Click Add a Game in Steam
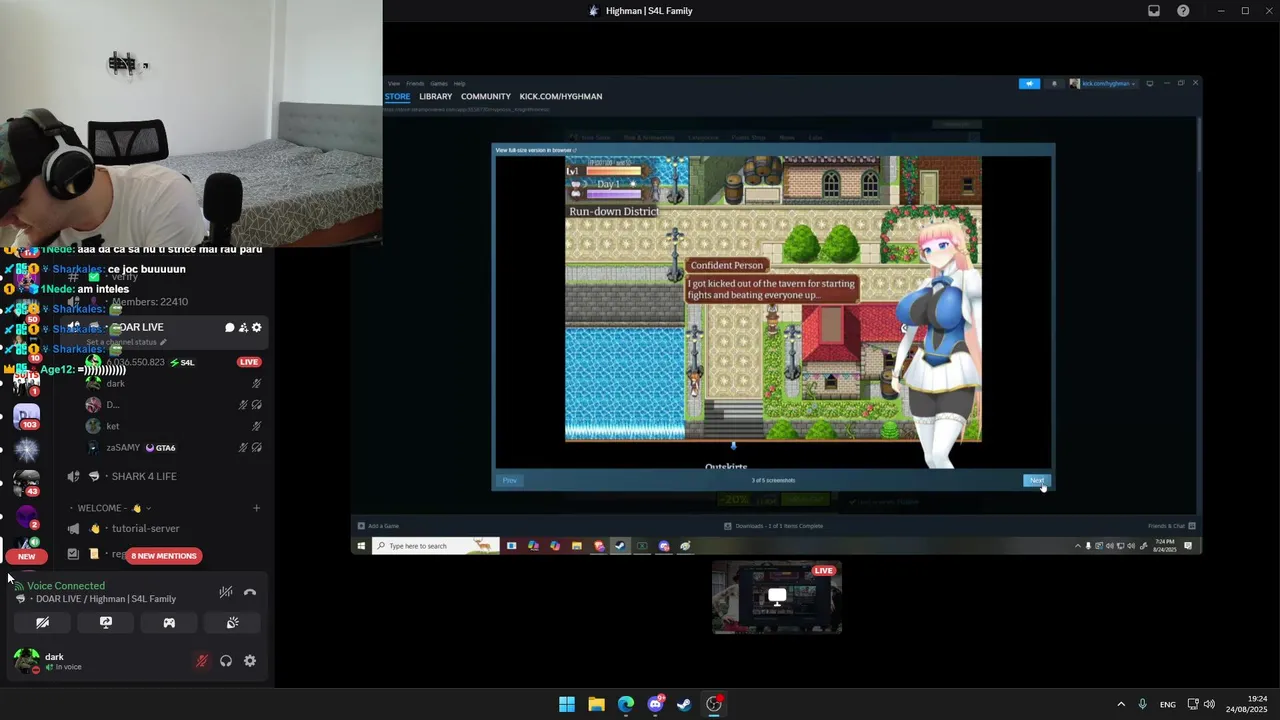1280x720 pixels. pyautogui.click(x=379, y=526)
